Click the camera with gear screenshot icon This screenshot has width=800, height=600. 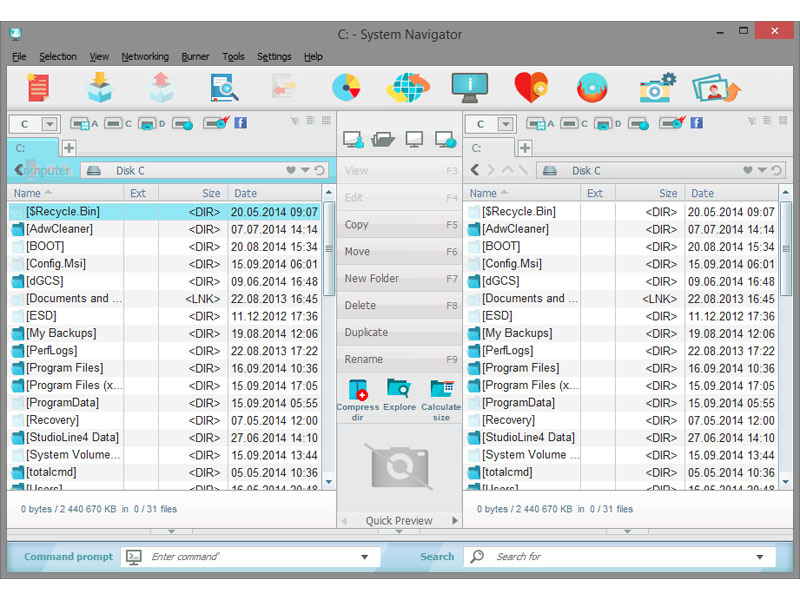[657, 88]
